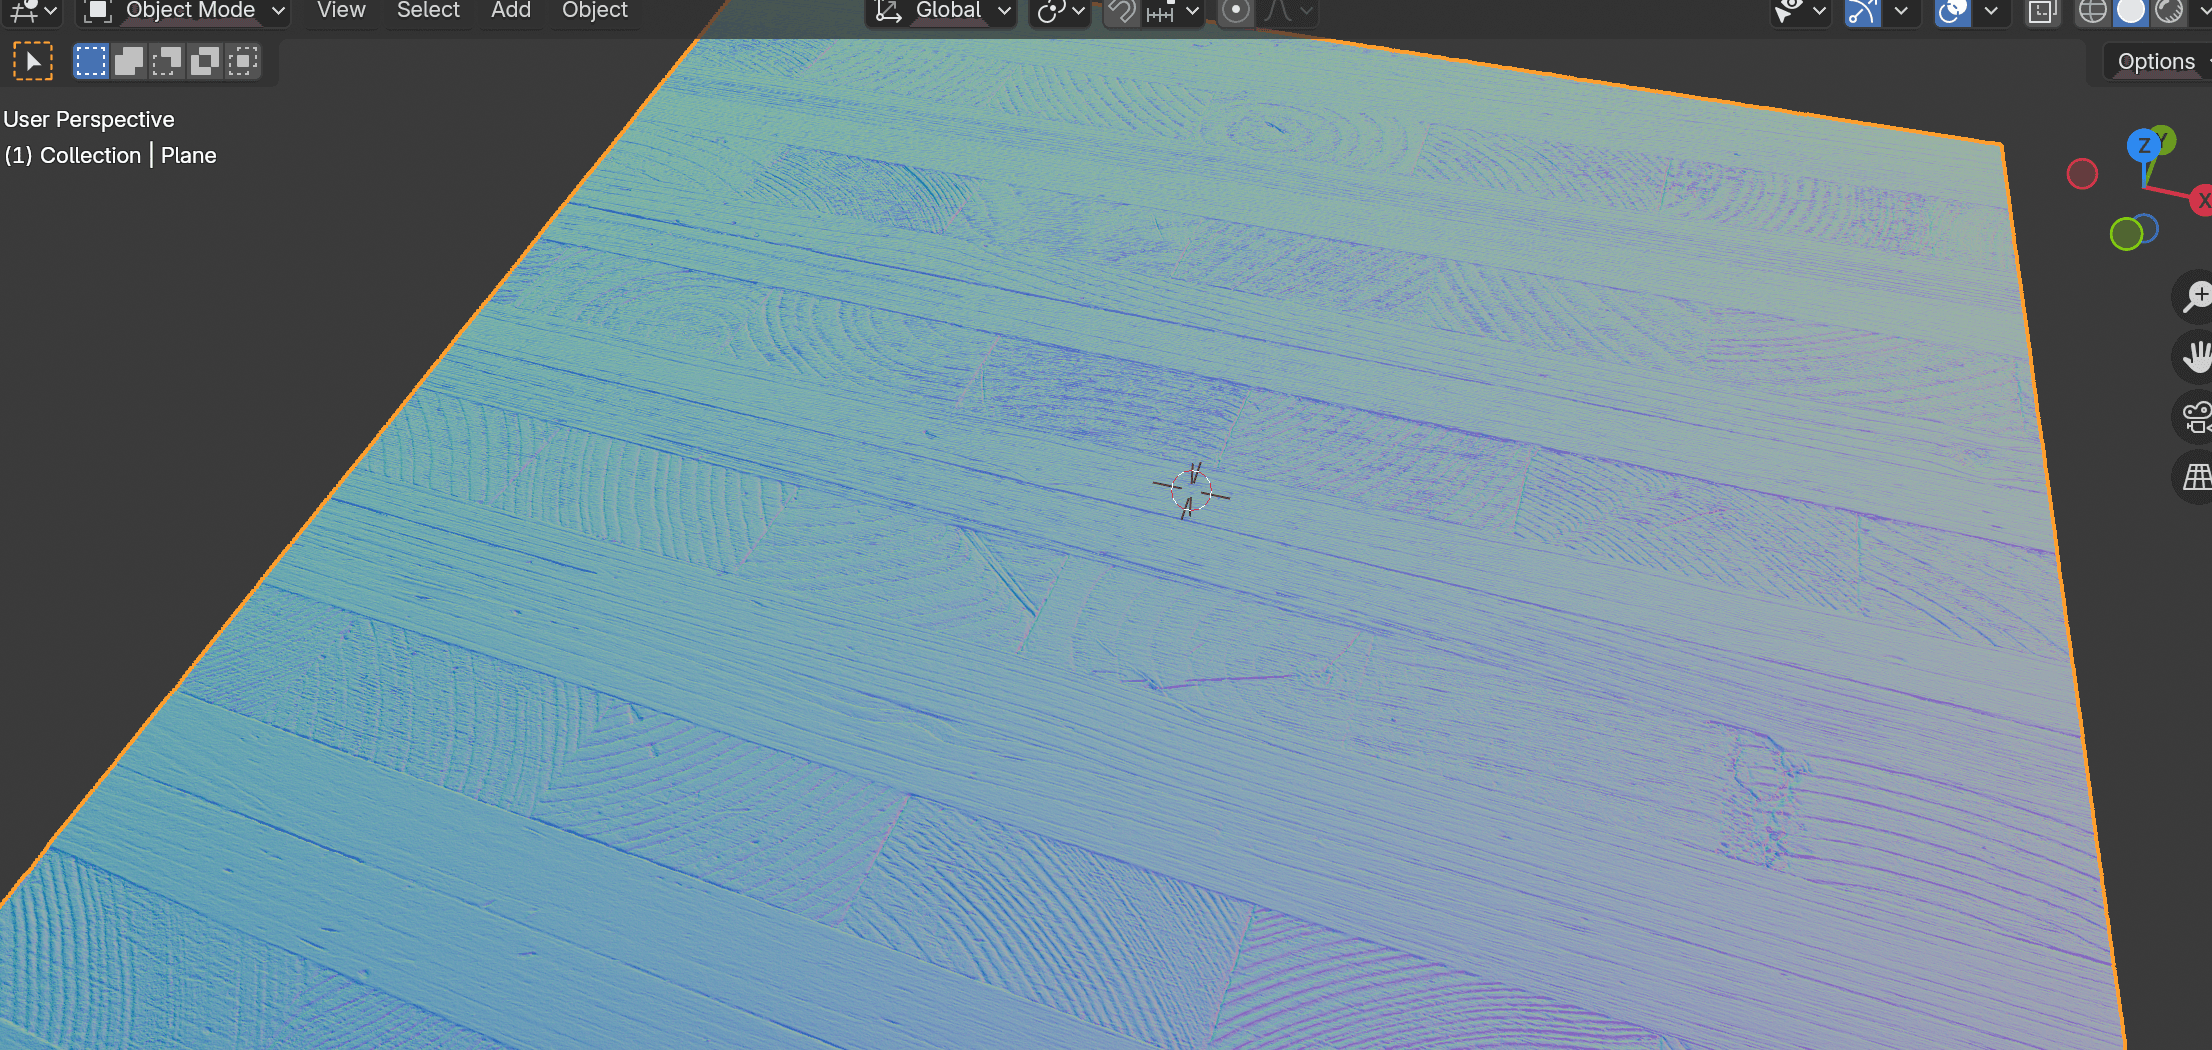Switch to wireframe viewport shading
This screenshot has width=2212, height=1050.
(x=2092, y=11)
